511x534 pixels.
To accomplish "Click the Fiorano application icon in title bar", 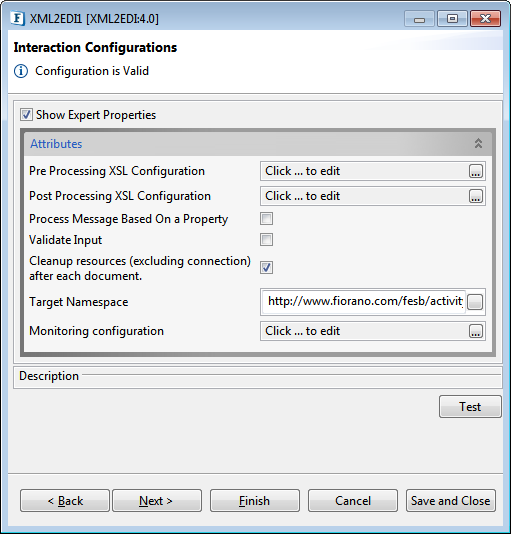I will [18, 18].
